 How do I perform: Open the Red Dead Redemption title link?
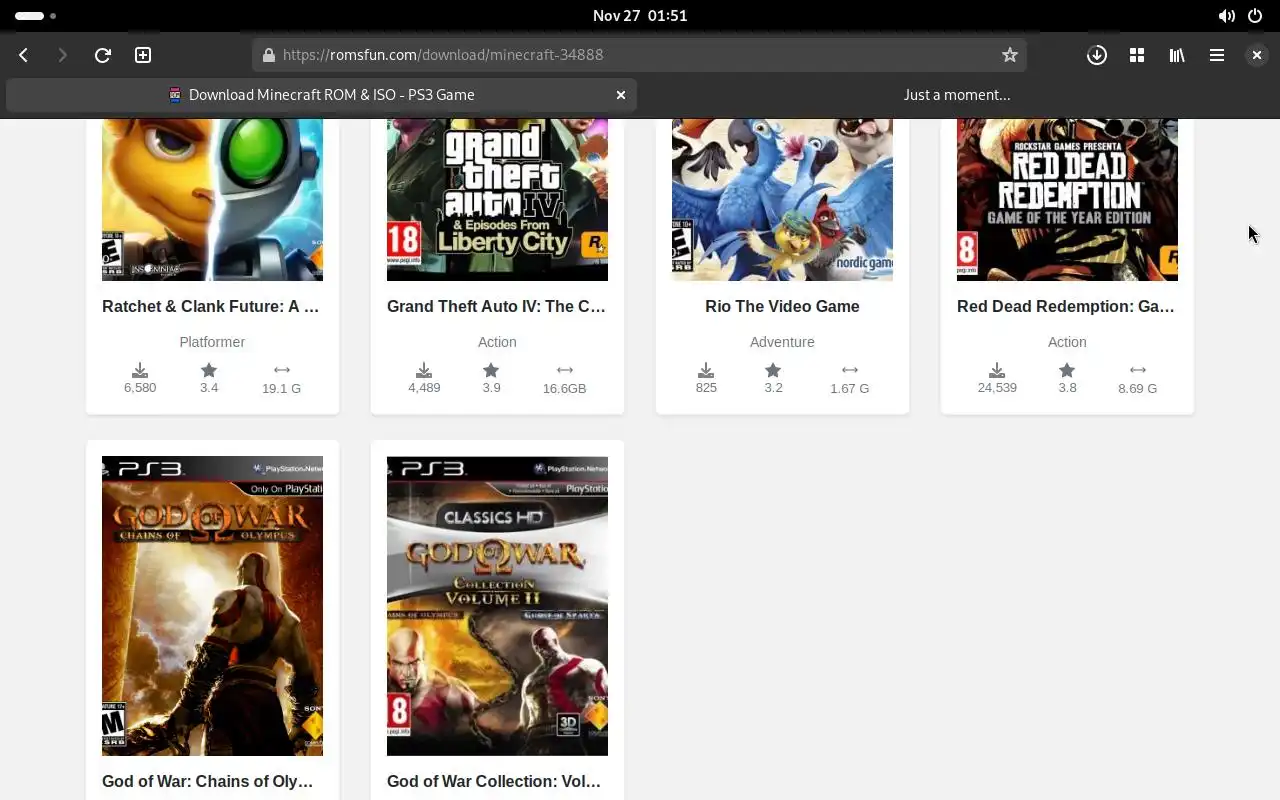[1066, 306]
